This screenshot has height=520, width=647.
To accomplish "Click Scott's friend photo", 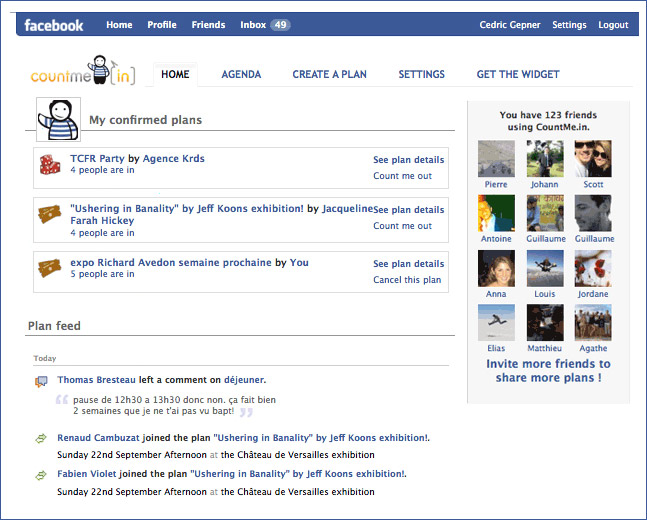I will (x=593, y=159).
